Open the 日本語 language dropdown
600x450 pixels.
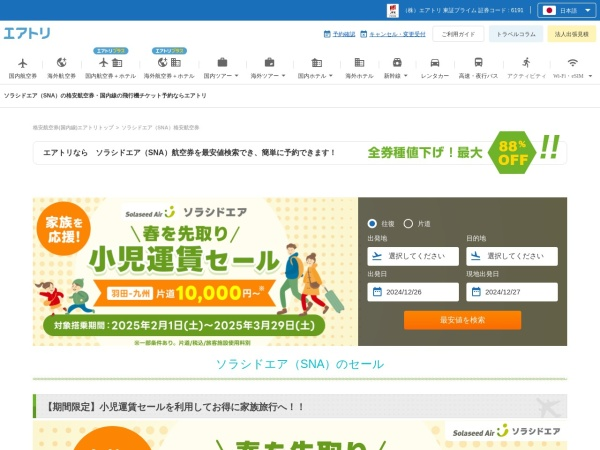(566, 10)
